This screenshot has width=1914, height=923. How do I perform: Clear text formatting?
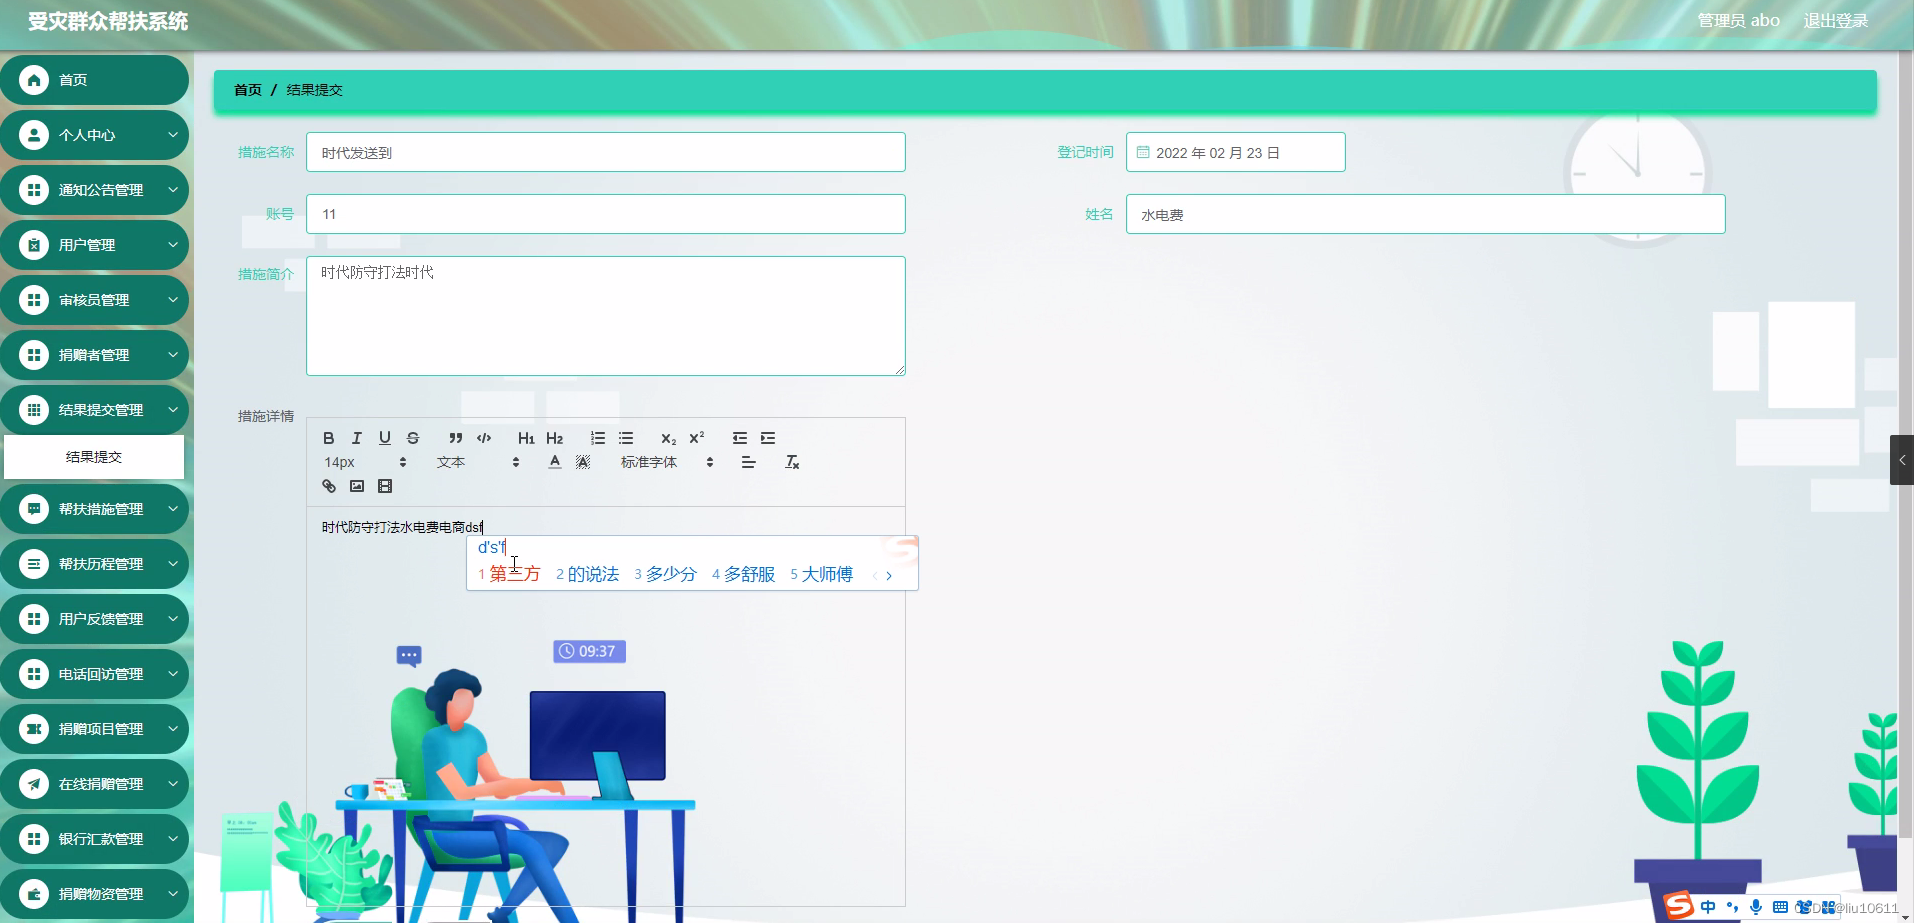click(x=792, y=462)
